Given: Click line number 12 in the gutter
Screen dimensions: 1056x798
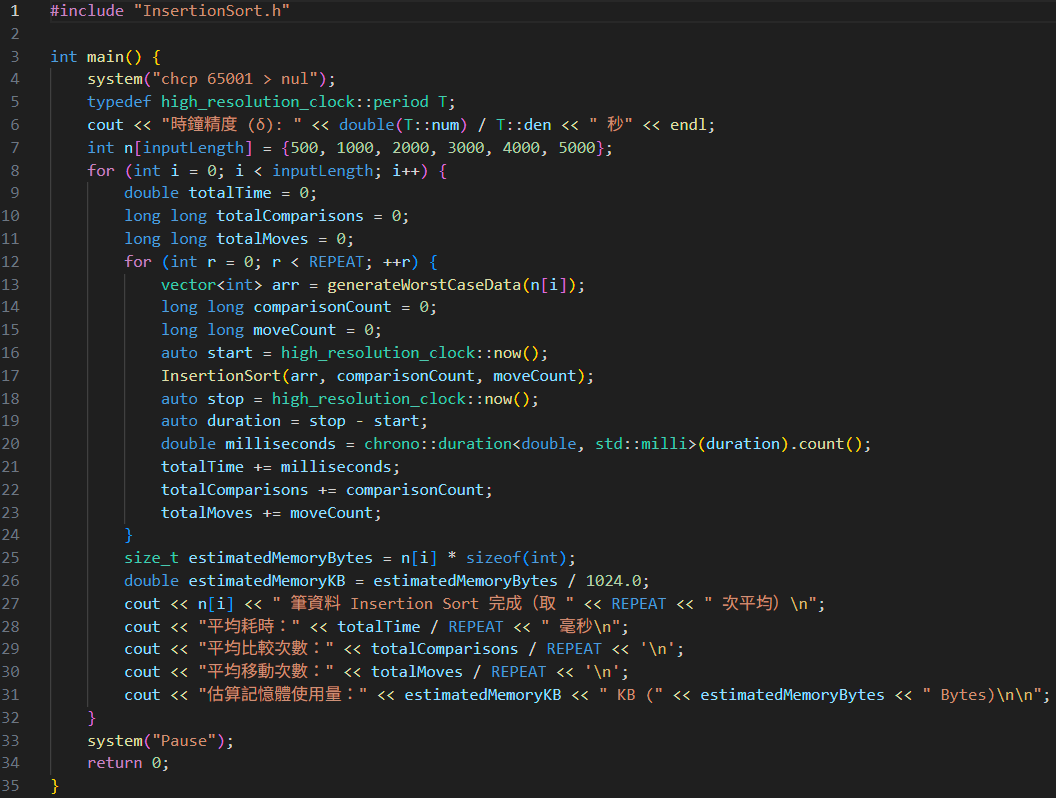Looking at the screenshot, I should pyautogui.click(x=10, y=261).
